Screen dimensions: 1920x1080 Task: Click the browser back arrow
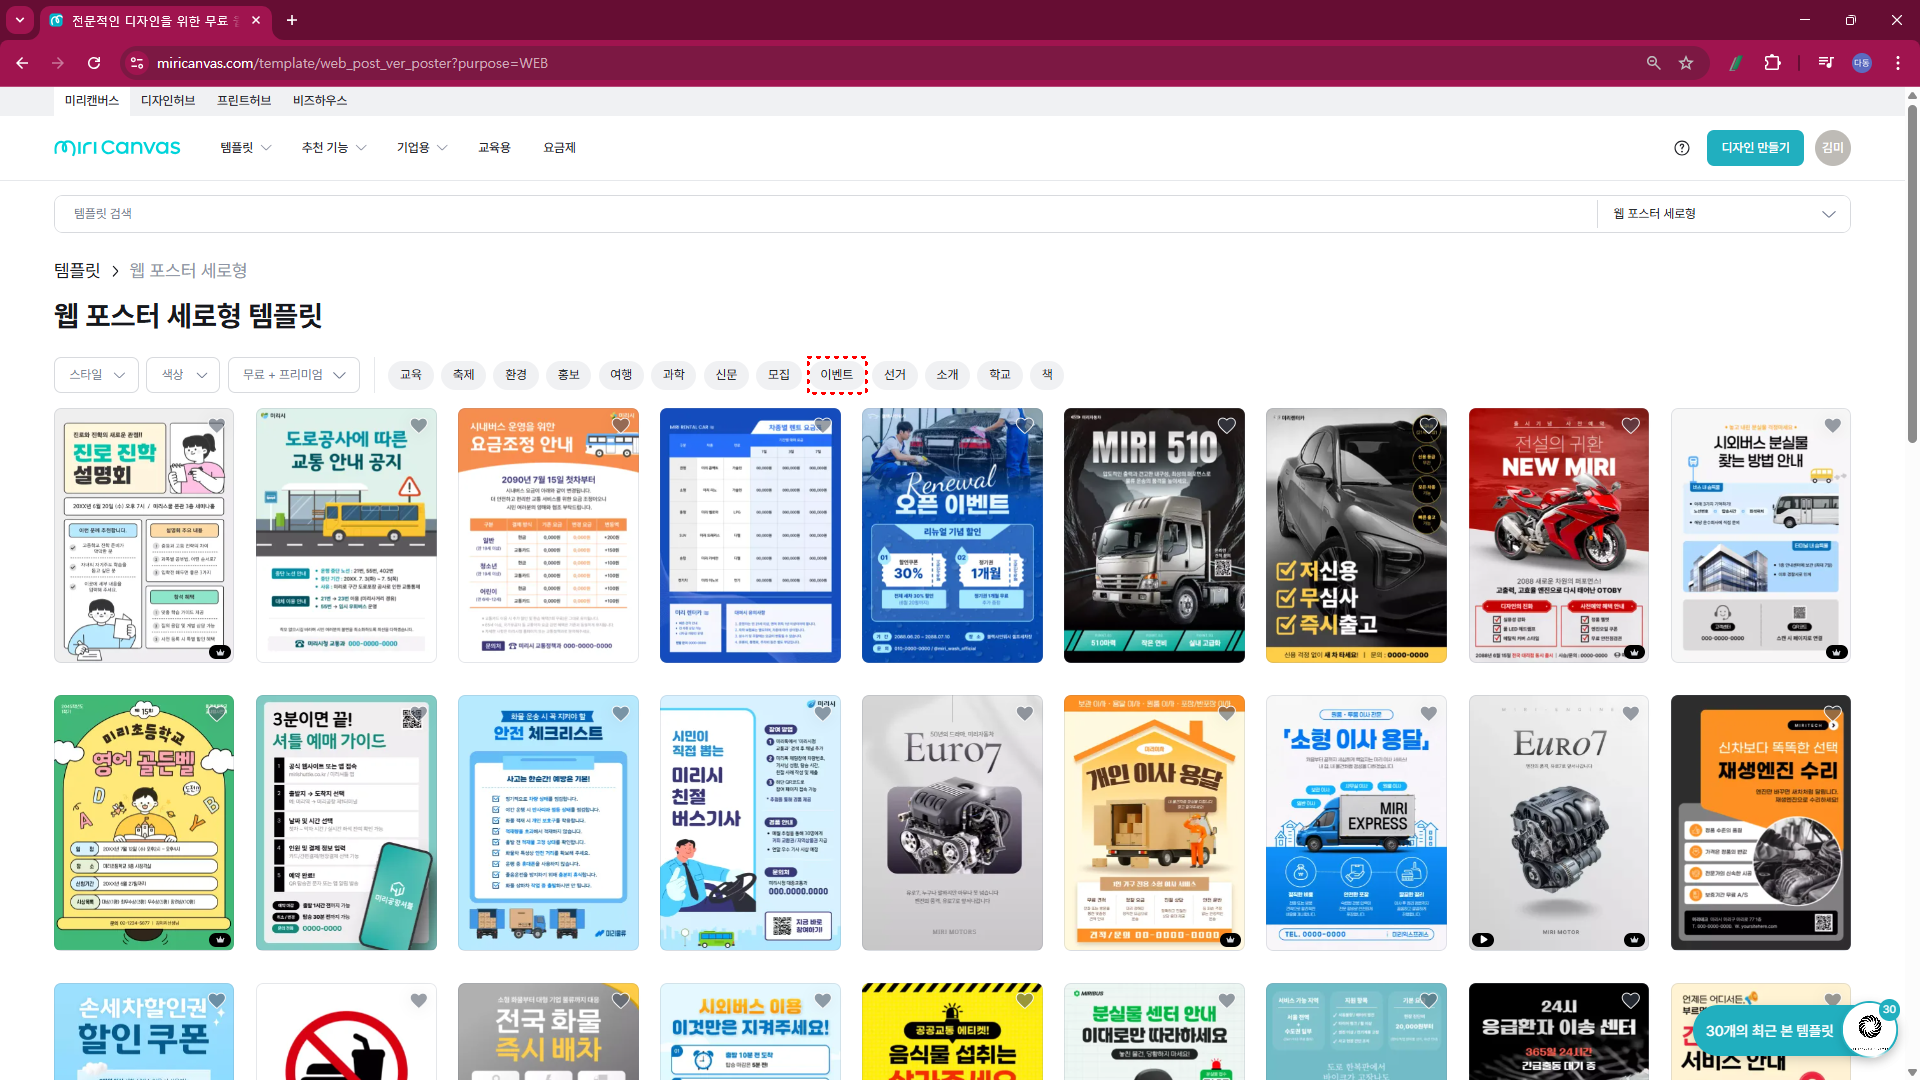(x=22, y=63)
